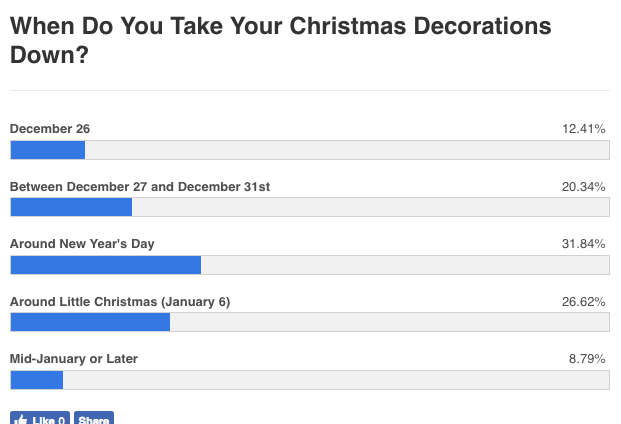Viewport: 621px width, 424px height.
Task: Click blue fill of Little Christmas bar
Action: tap(90, 322)
